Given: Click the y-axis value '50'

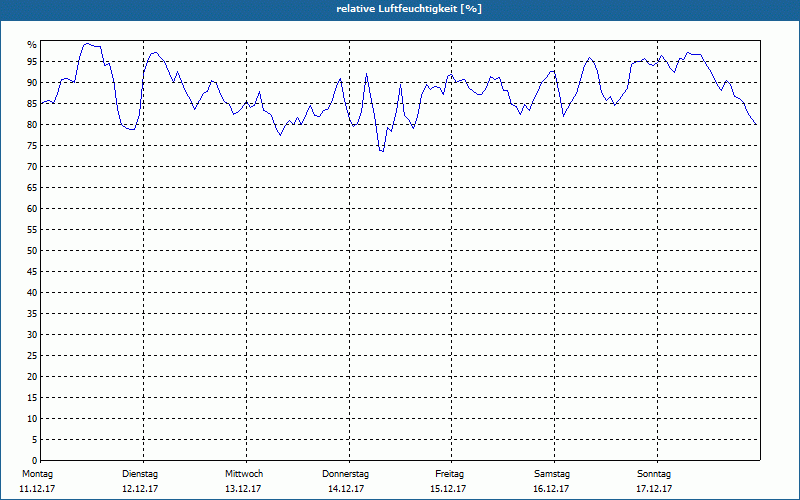Looking at the screenshot, I should pyautogui.click(x=32, y=251).
